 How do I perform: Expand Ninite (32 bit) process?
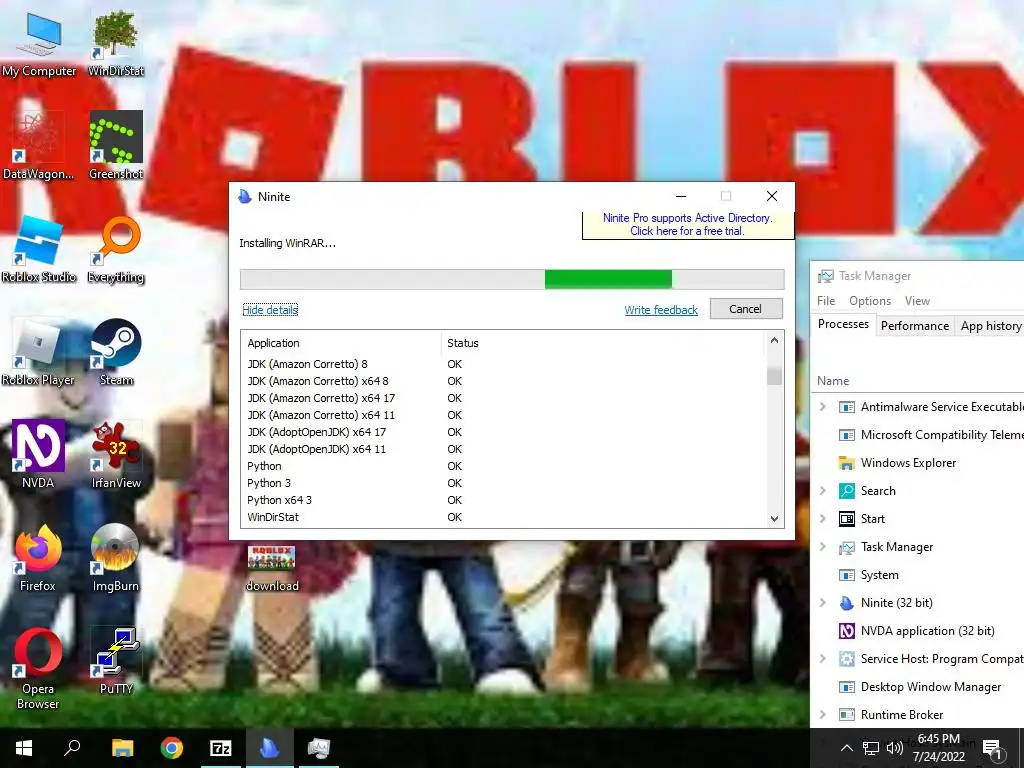coord(823,603)
